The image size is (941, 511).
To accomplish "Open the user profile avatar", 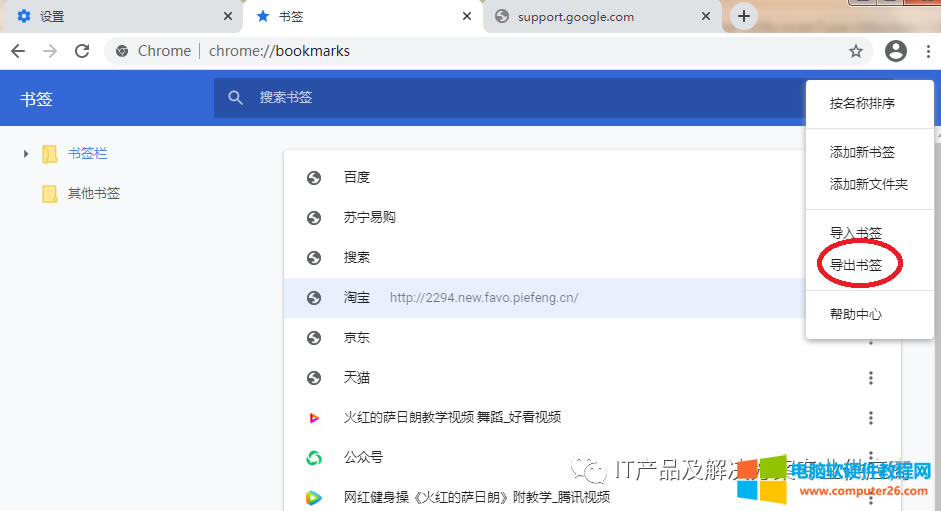I will (x=896, y=51).
